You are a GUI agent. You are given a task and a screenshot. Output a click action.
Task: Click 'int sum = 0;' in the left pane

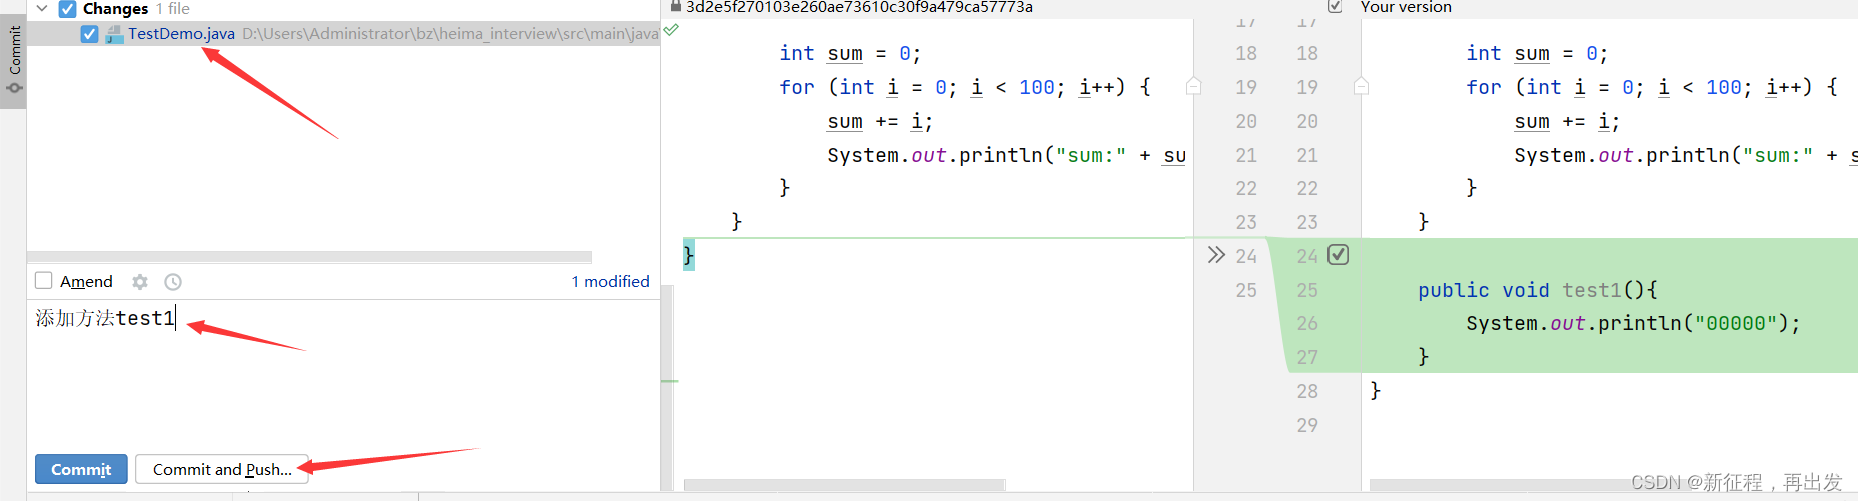coord(850,53)
